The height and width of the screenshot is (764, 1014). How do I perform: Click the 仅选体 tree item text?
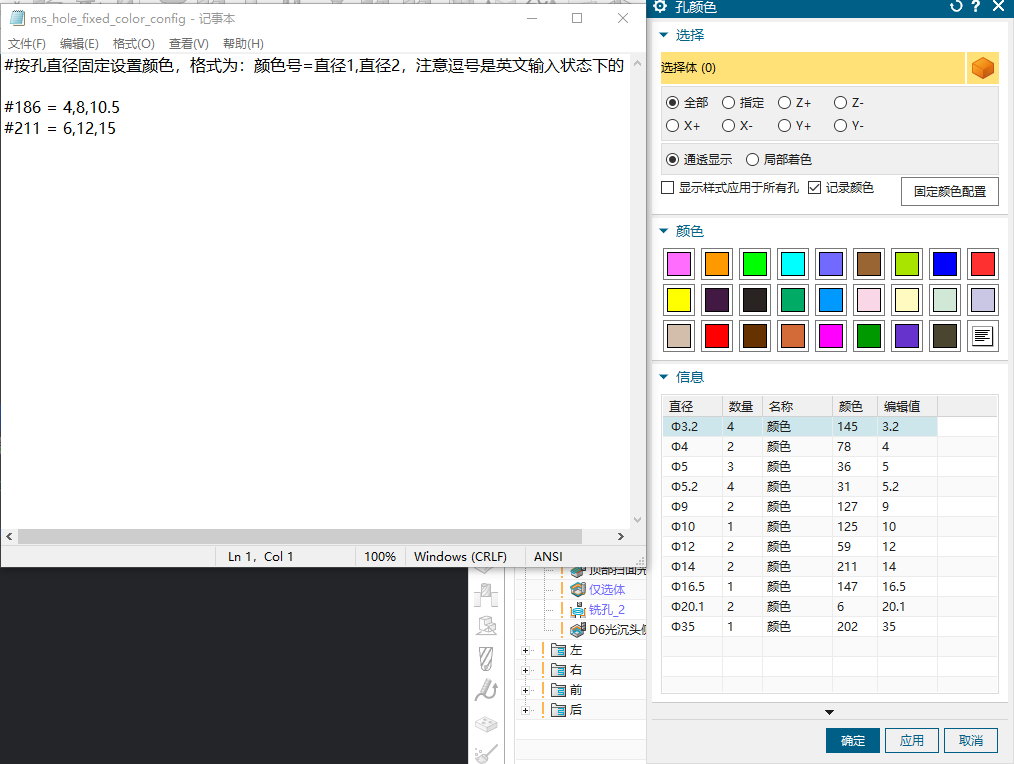click(607, 589)
